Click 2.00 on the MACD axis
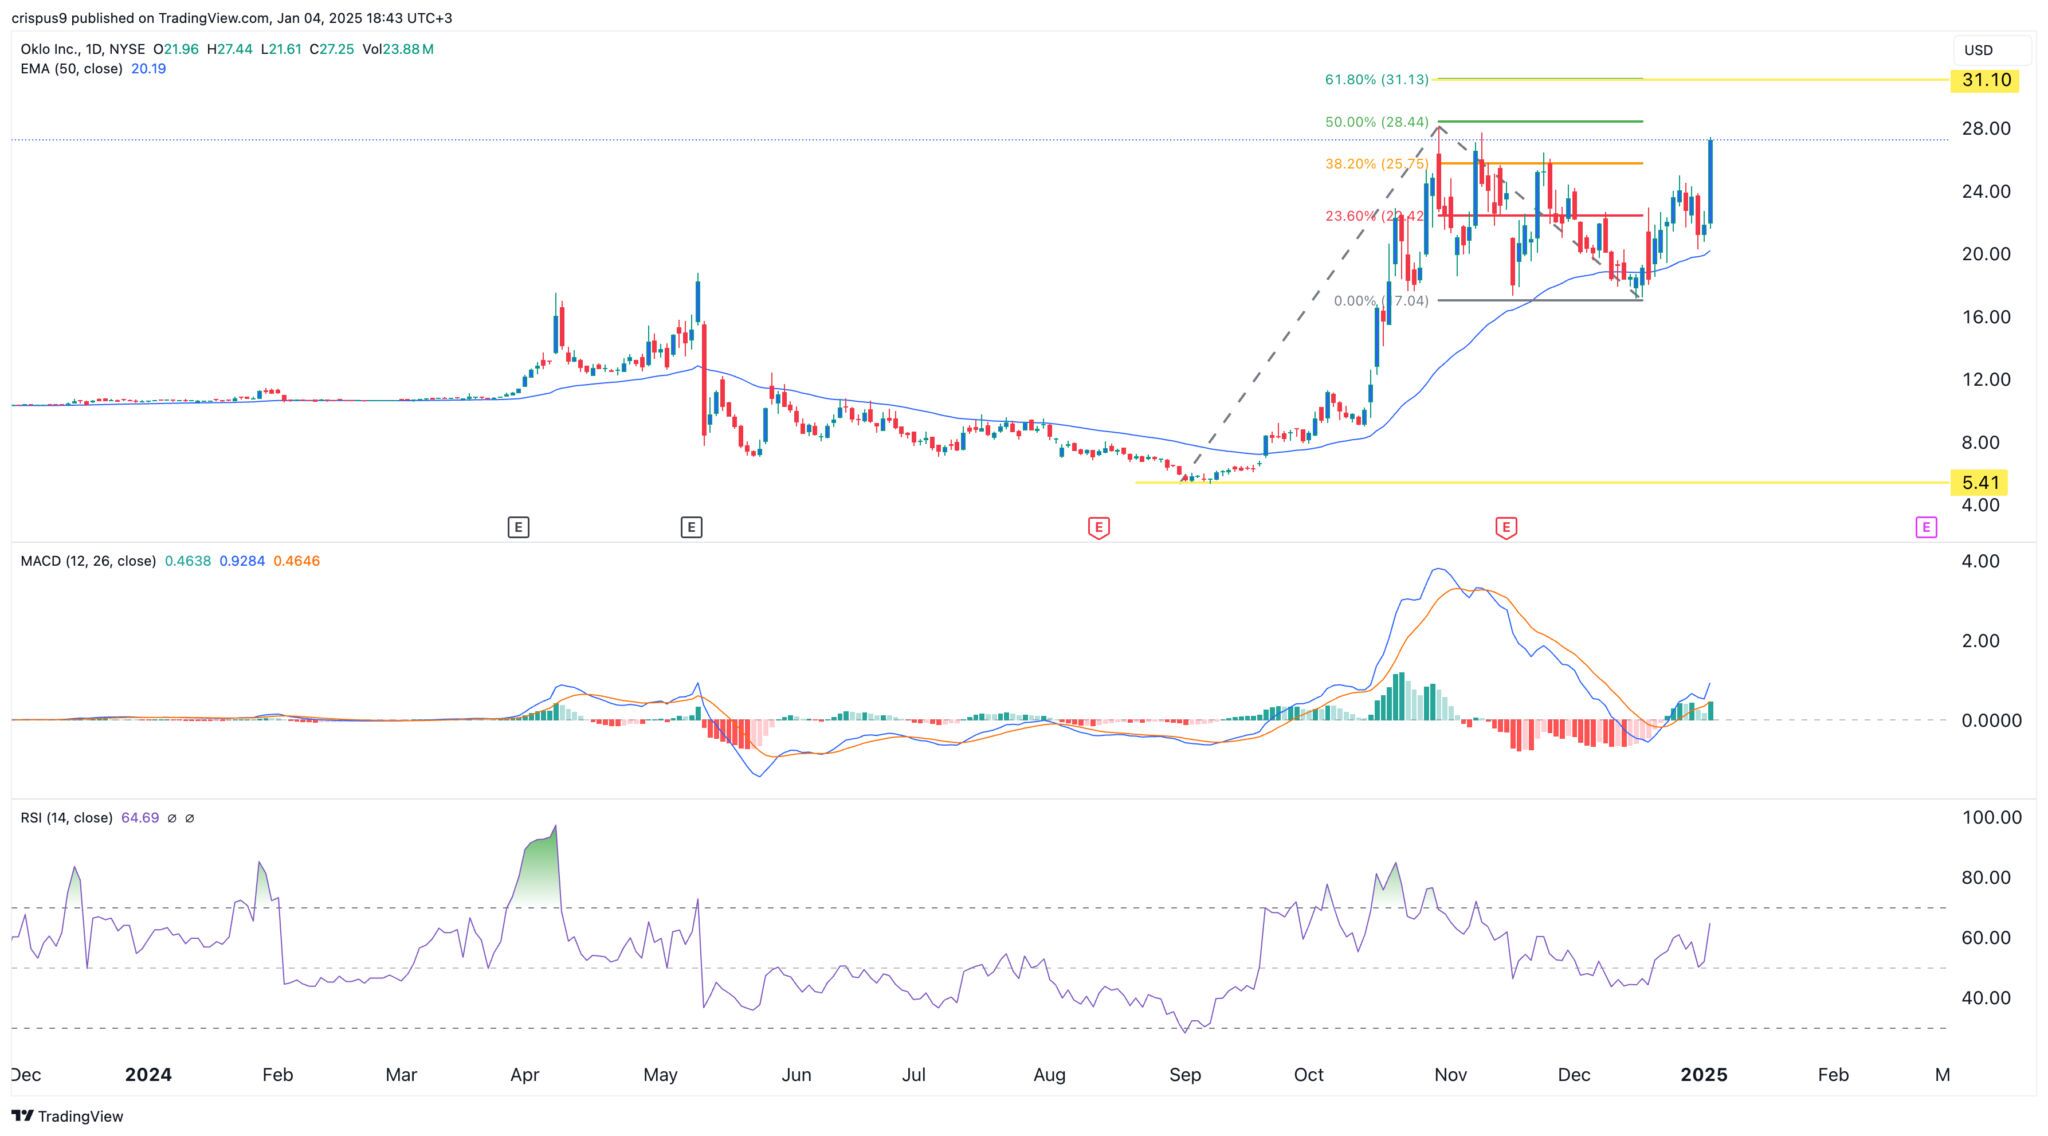Image resolution: width=2048 pixels, height=1136 pixels. click(x=1980, y=641)
